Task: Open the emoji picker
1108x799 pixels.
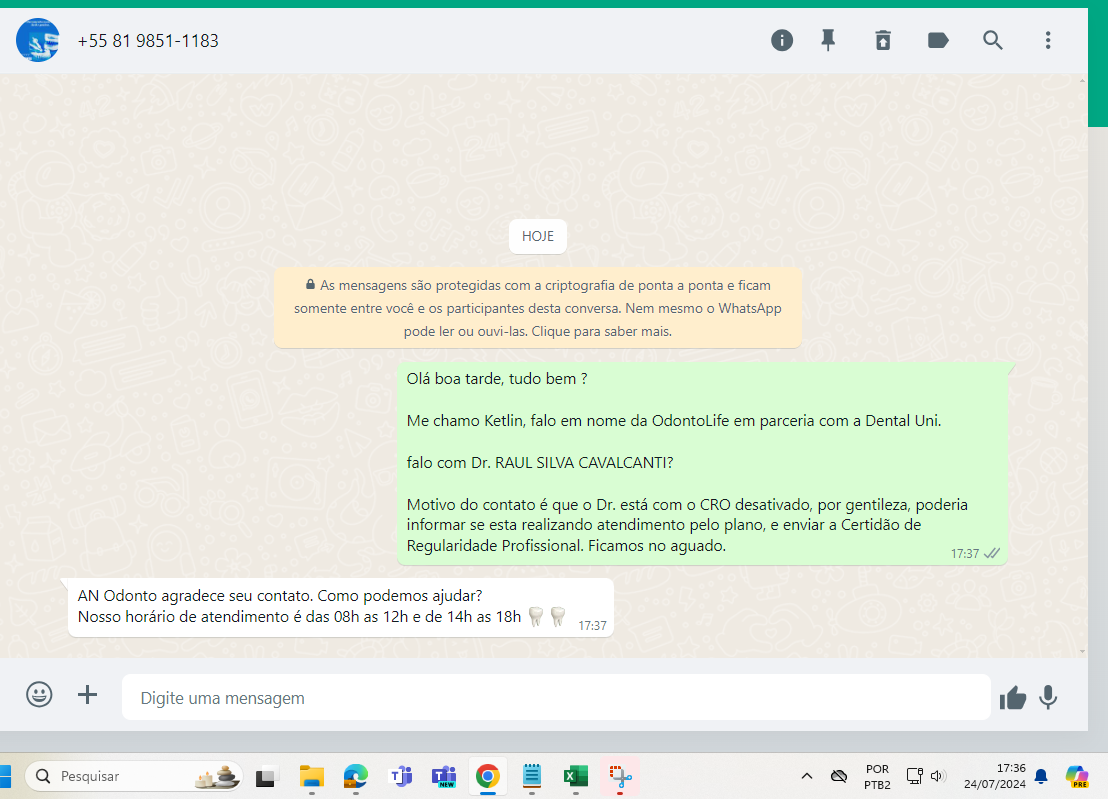Action: [x=40, y=694]
